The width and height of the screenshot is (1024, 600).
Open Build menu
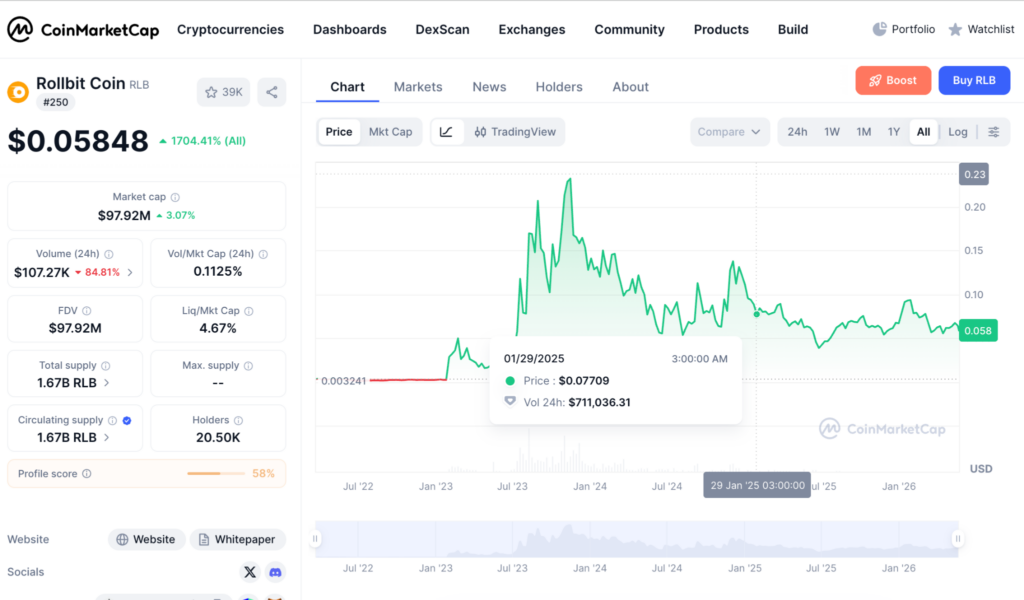tap(793, 29)
